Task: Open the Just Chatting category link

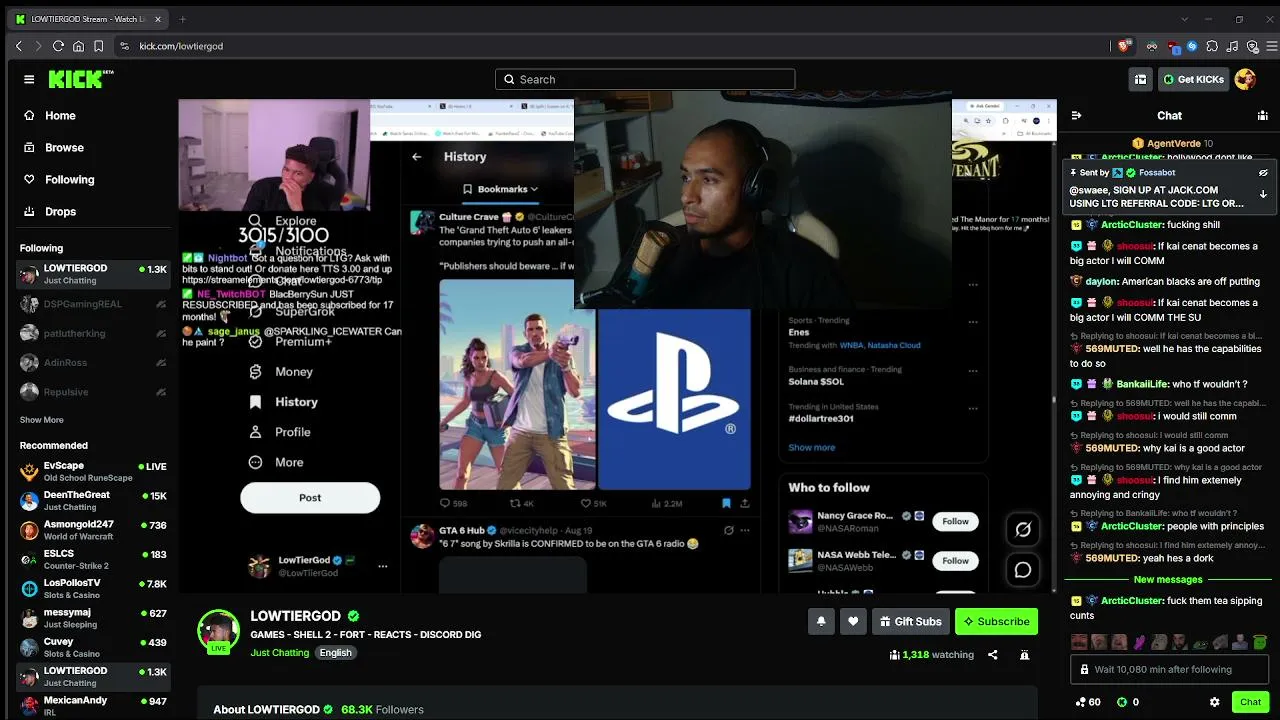Action: tap(280, 653)
